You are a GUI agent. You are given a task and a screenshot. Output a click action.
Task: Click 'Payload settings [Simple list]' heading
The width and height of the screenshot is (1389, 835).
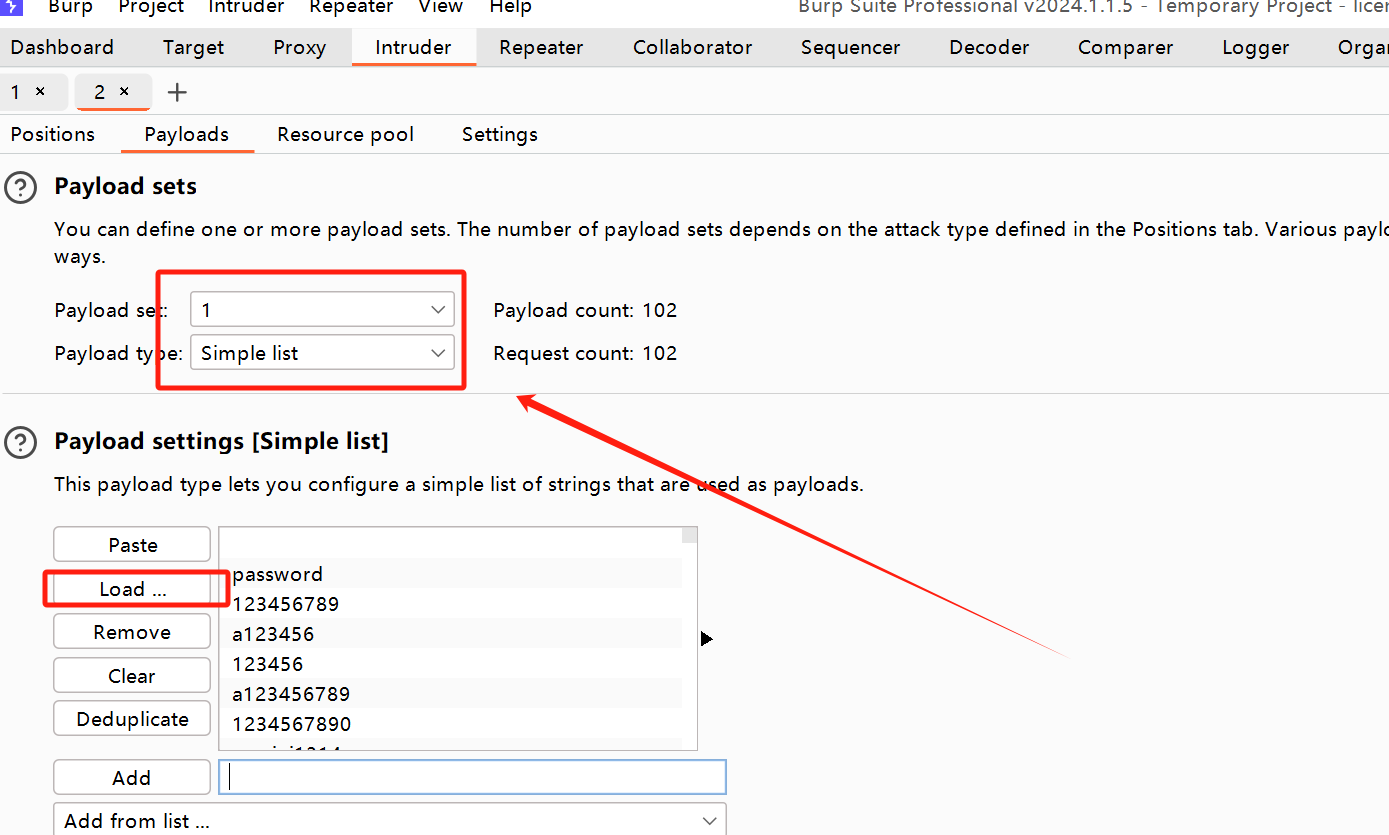221,441
